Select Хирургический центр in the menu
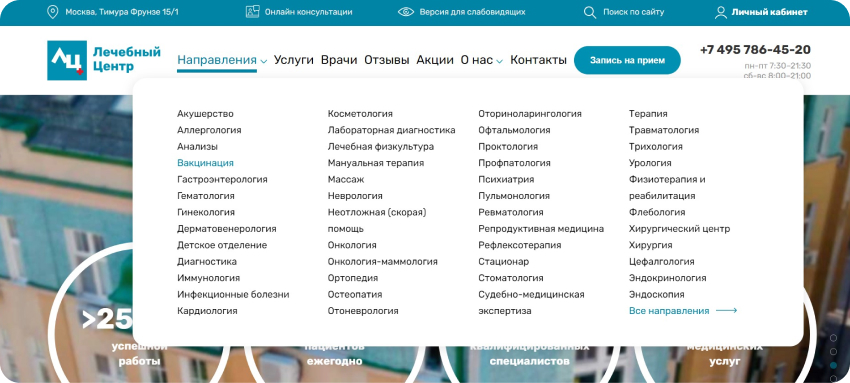 (679, 229)
